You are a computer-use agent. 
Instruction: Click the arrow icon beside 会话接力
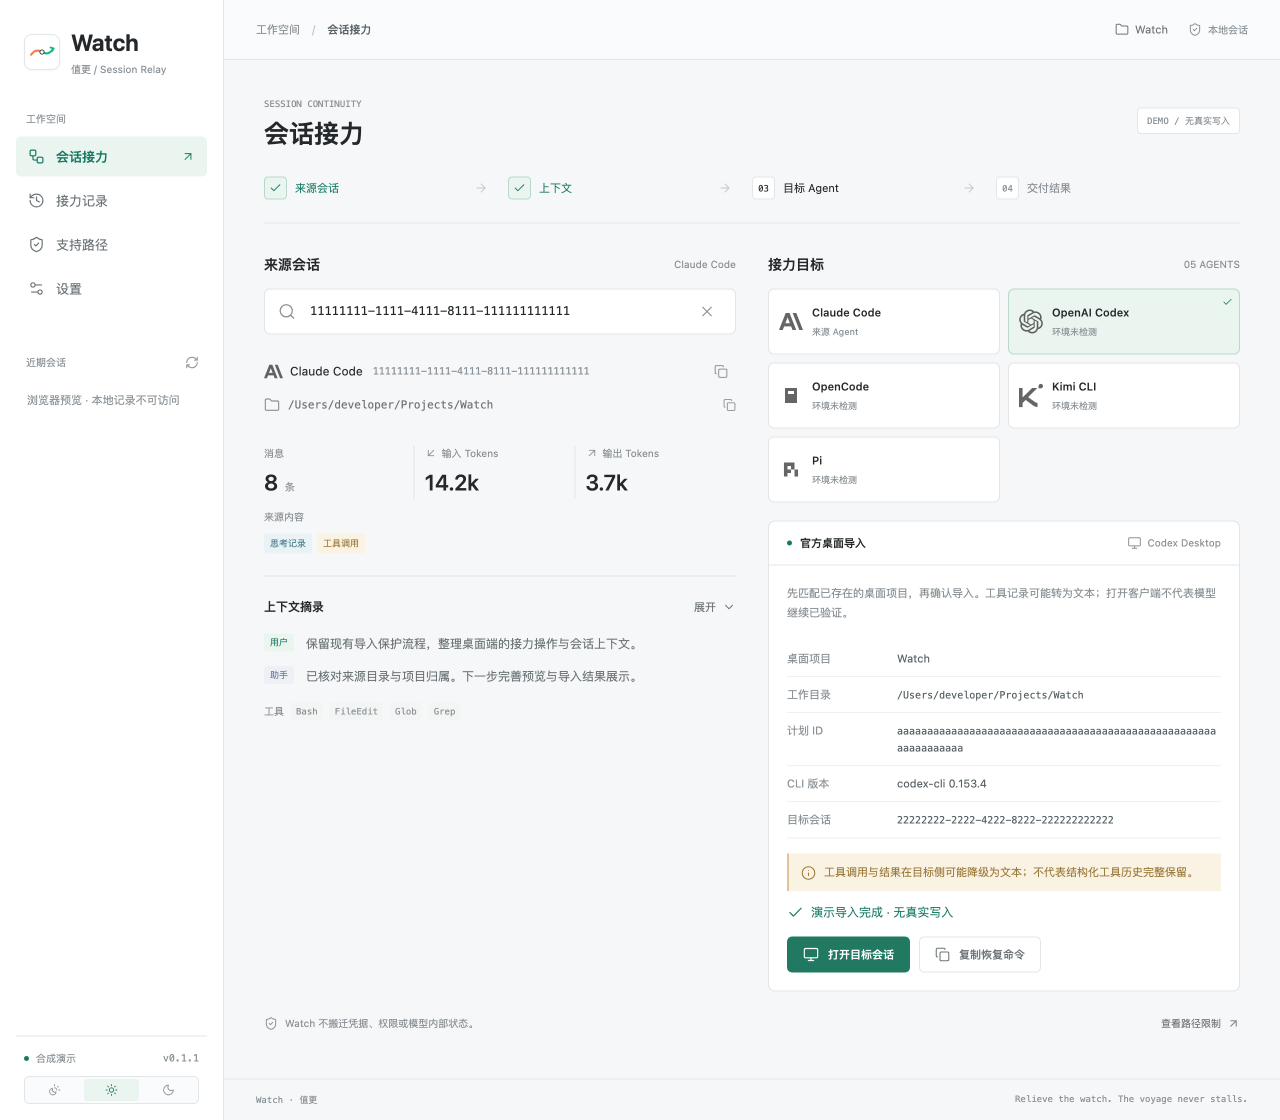coord(188,157)
